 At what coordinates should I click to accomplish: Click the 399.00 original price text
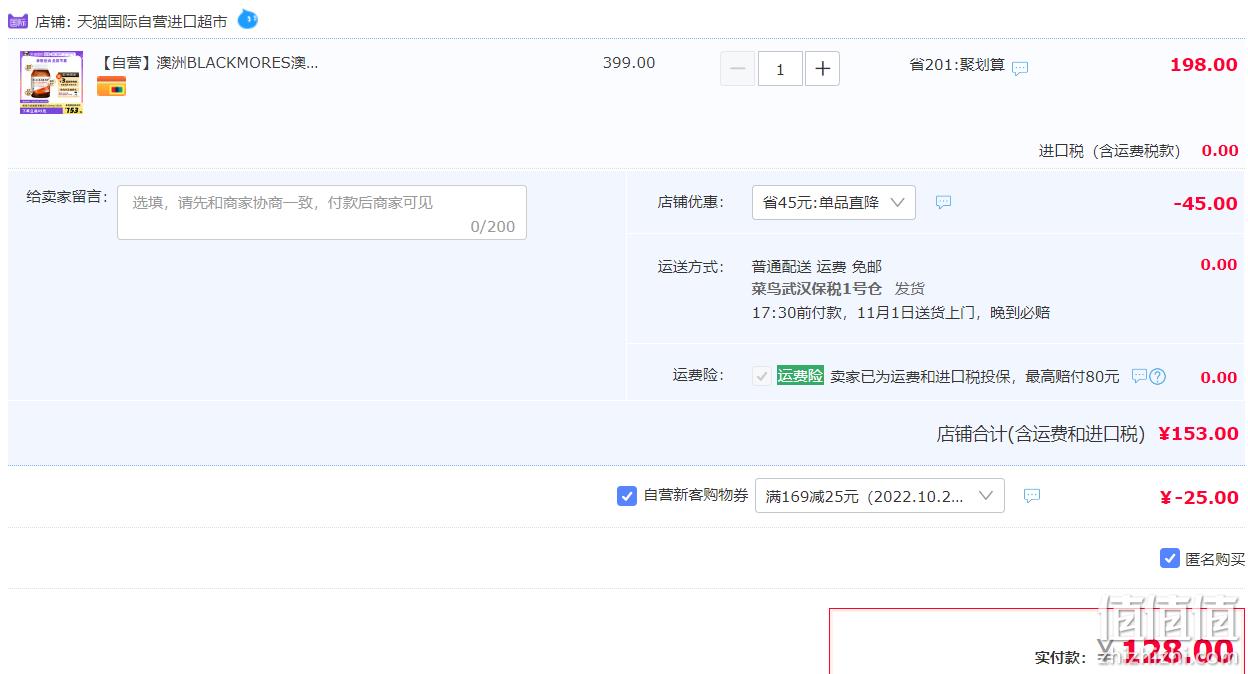(629, 63)
